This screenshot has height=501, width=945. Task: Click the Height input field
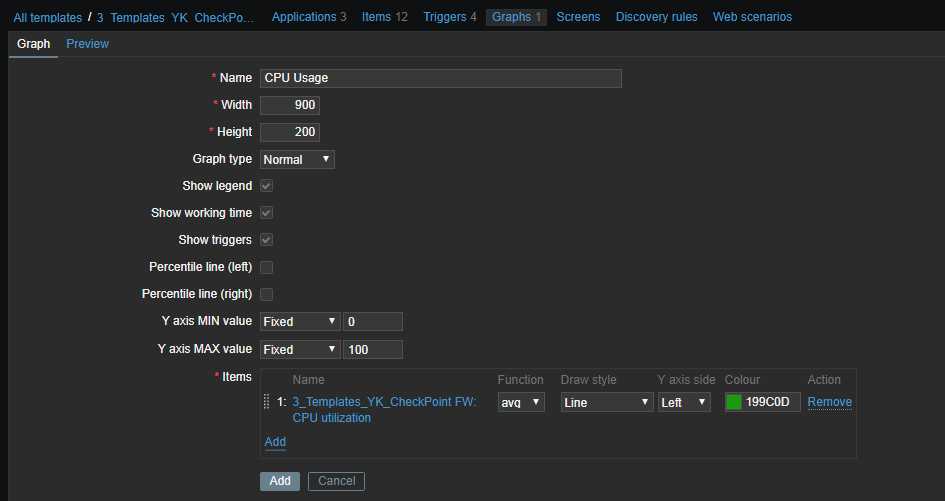pos(290,132)
